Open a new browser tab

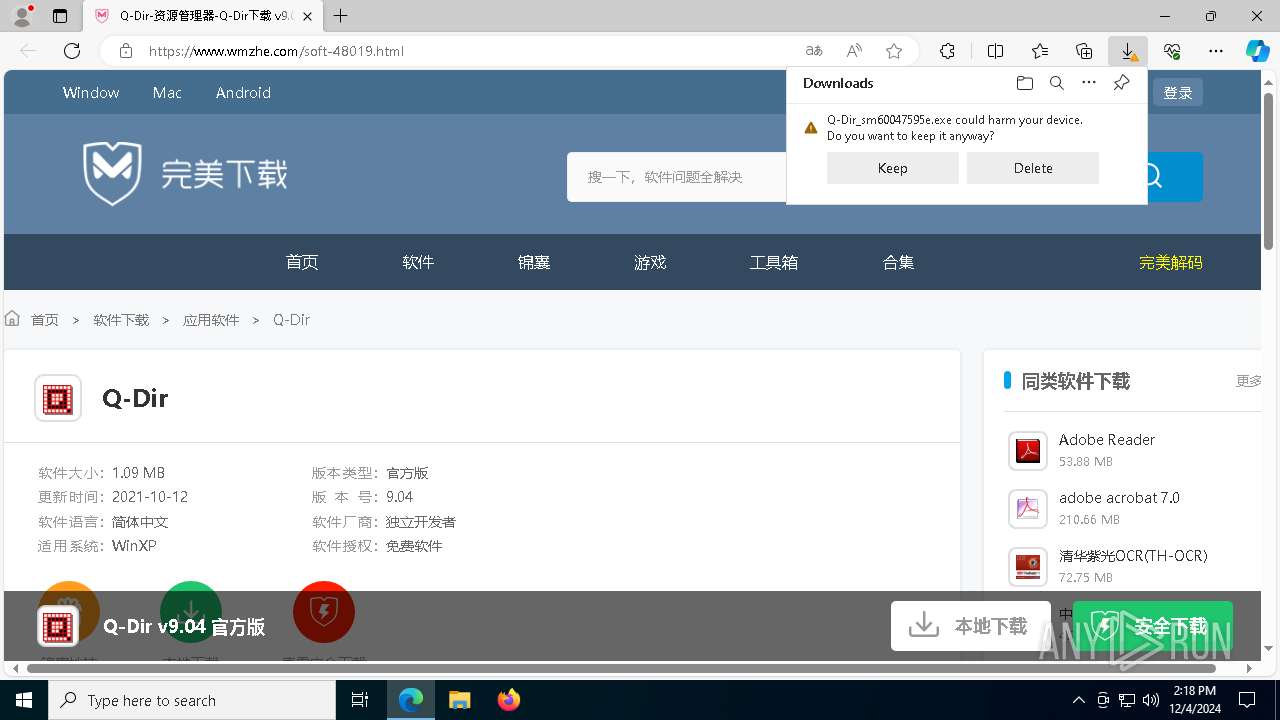click(x=341, y=16)
